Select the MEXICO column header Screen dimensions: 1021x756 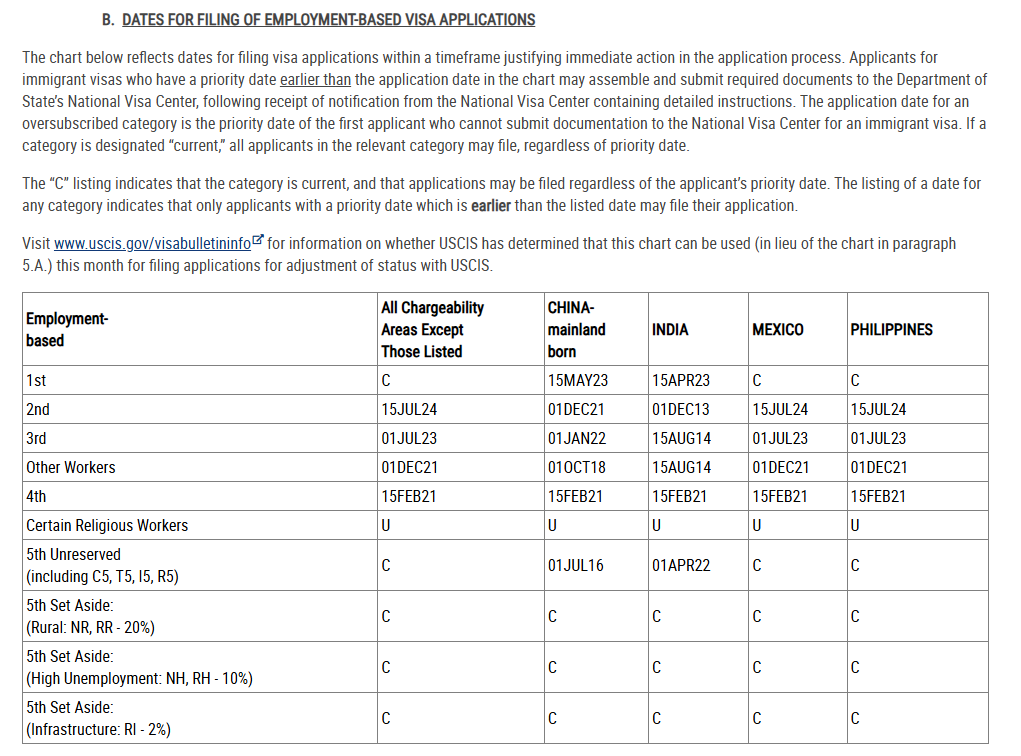point(777,329)
